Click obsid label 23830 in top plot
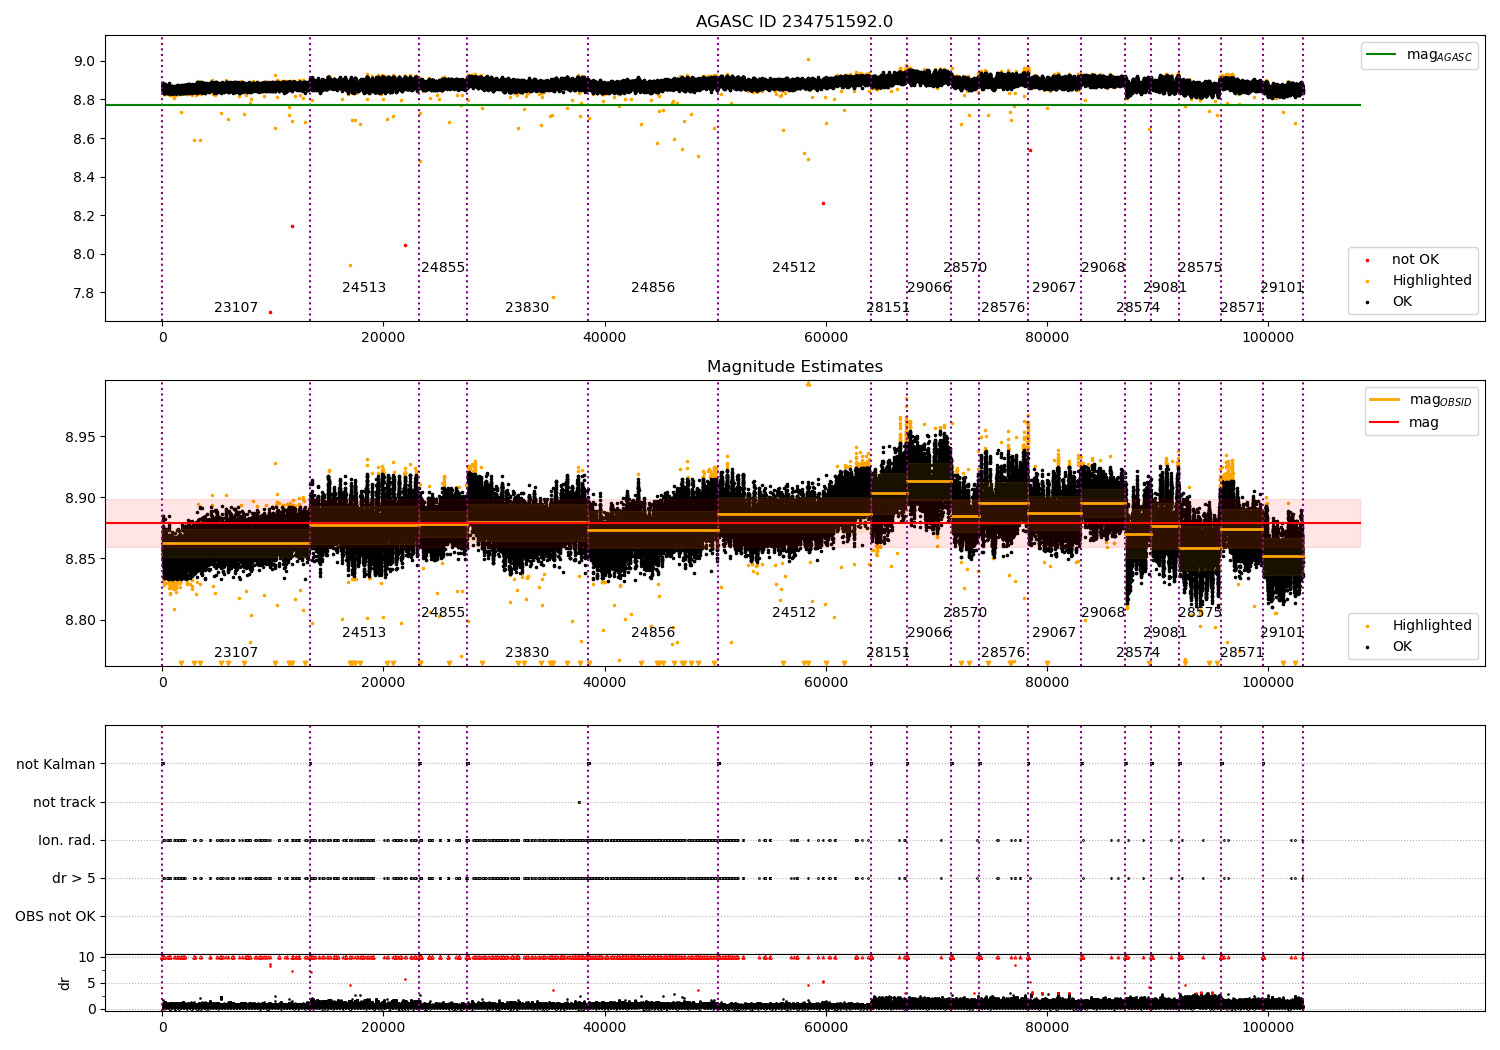The height and width of the screenshot is (1050, 1500). (527, 308)
